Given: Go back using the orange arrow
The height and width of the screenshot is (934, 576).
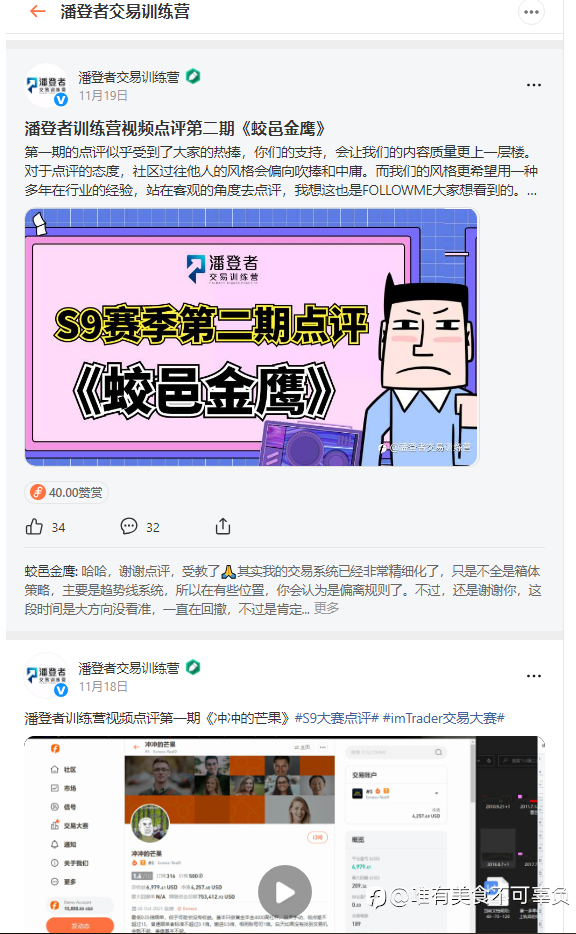Looking at the screenshot, I should 38,11.
